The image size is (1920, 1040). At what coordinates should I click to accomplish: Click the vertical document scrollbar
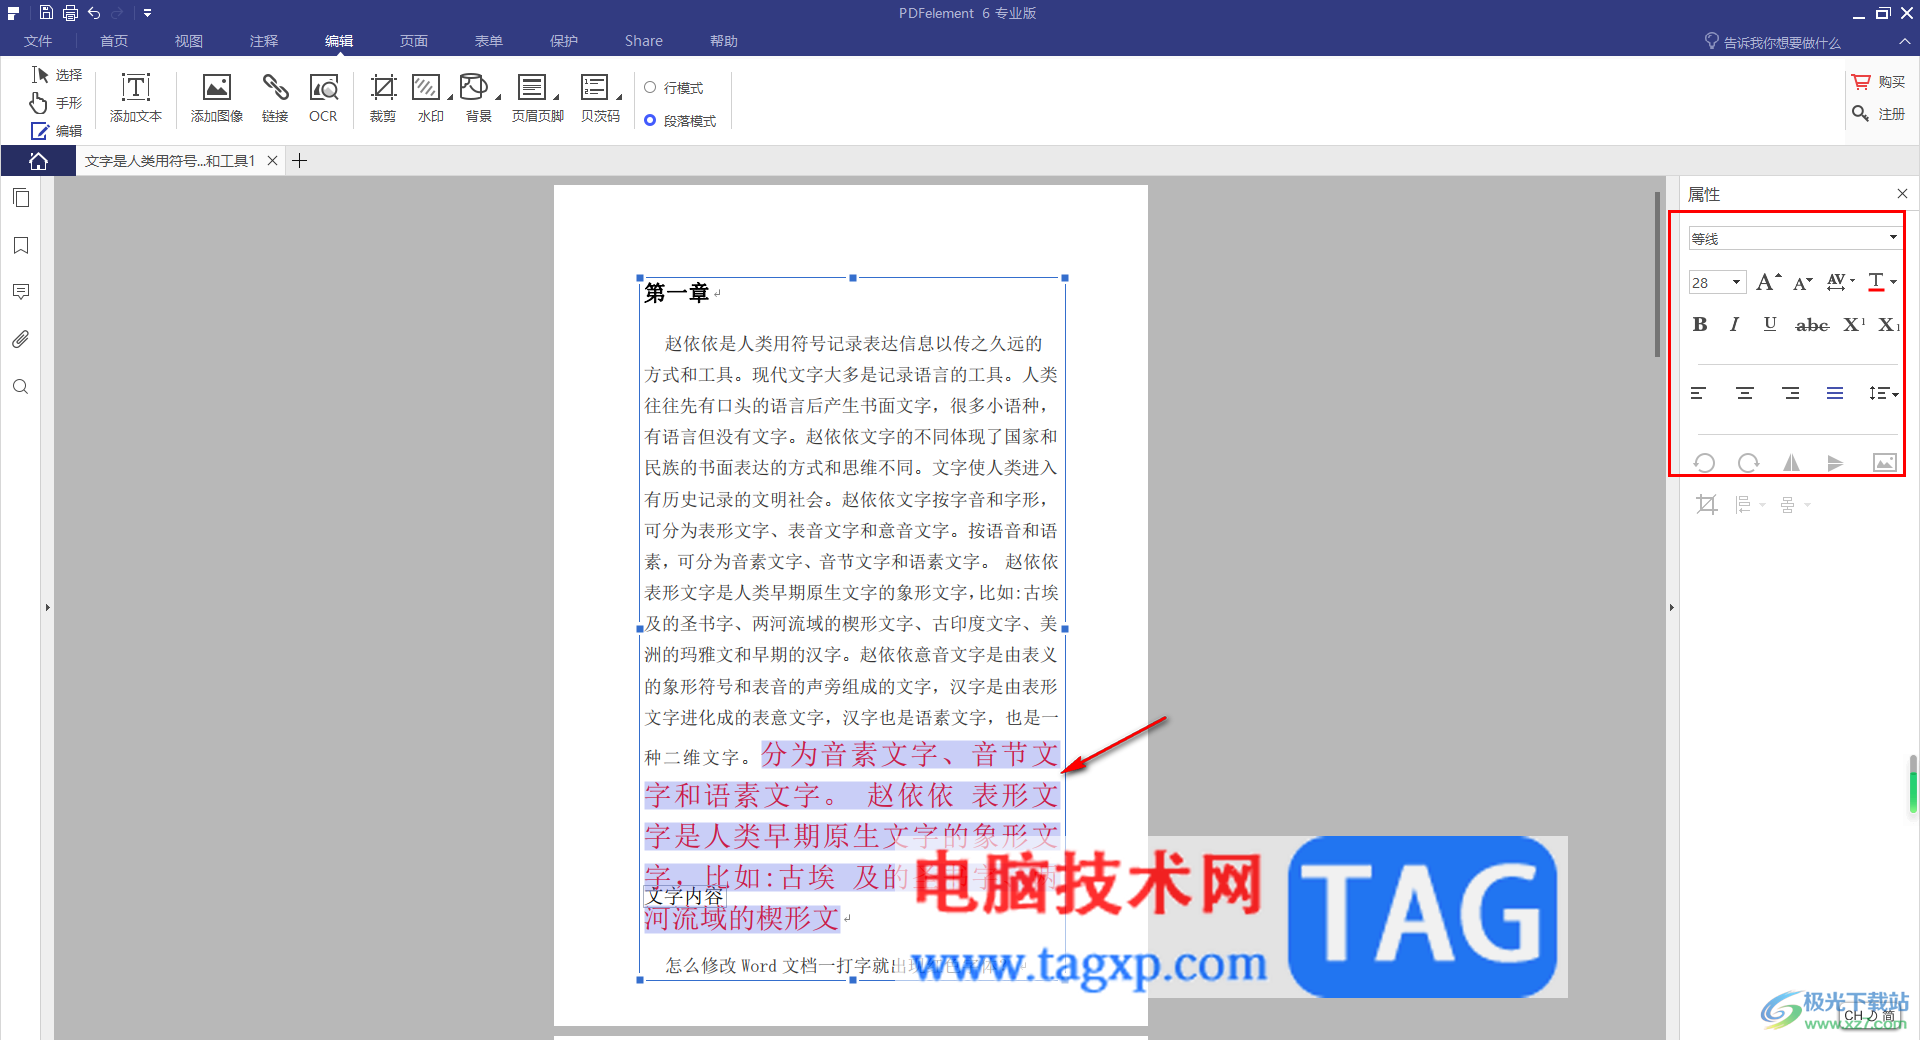[1657, 274]
